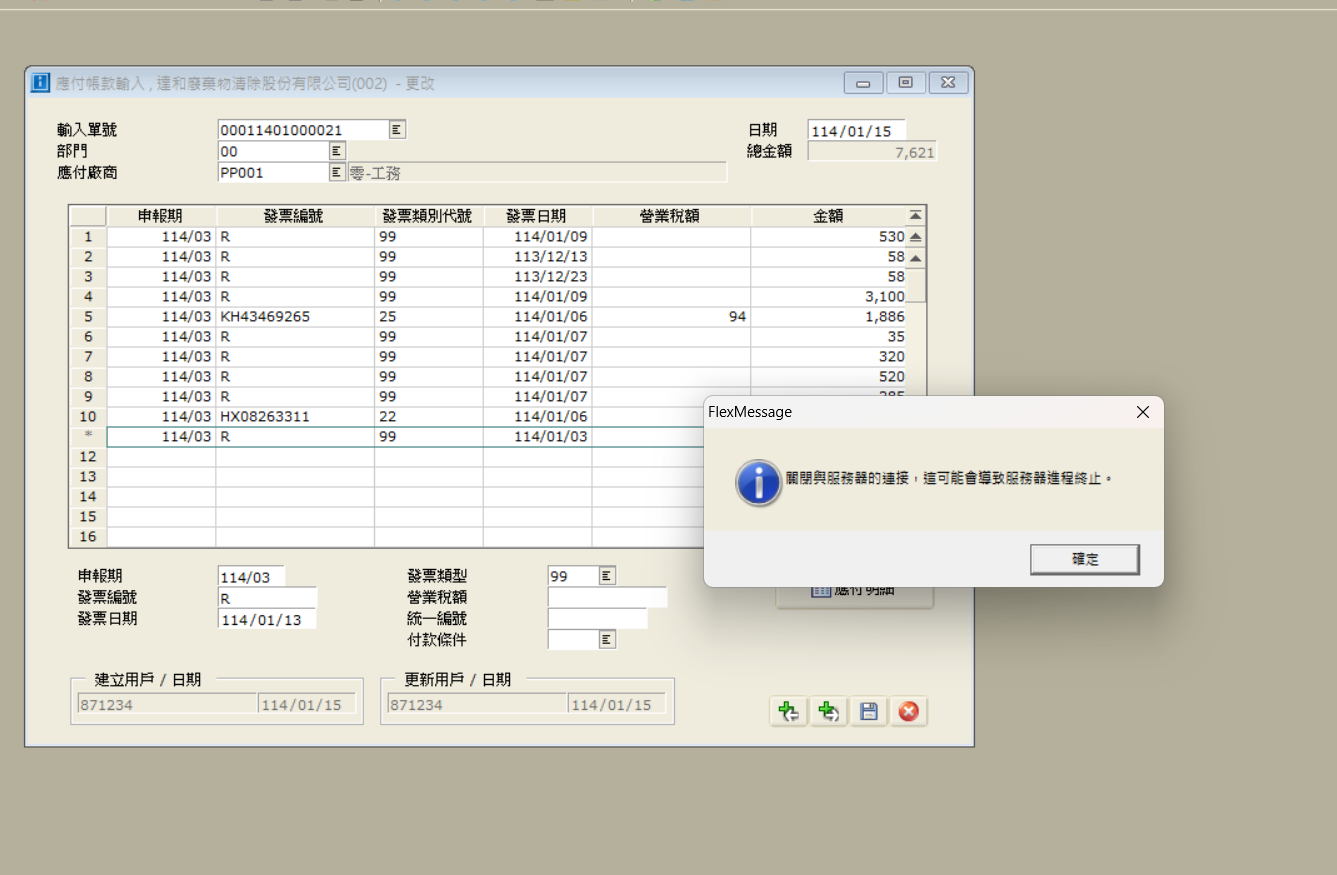Click the 日期 input field
1337x875 pixels.
(855, 130)
